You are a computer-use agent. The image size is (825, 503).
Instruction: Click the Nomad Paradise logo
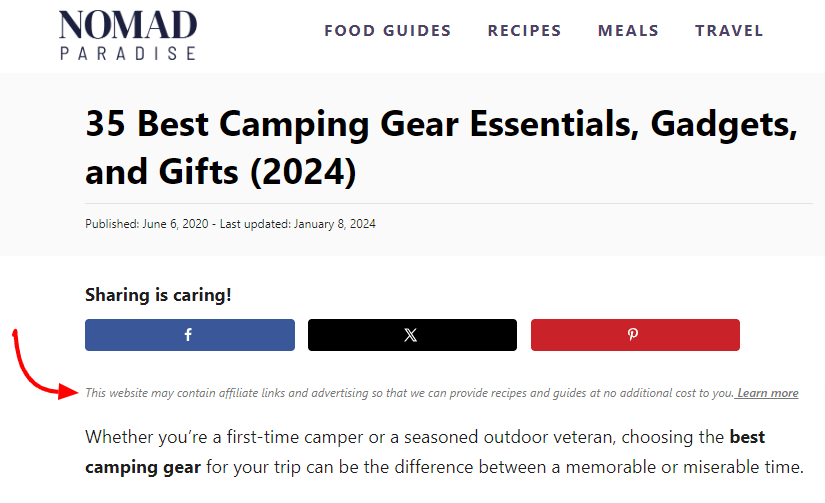point(128,35)
